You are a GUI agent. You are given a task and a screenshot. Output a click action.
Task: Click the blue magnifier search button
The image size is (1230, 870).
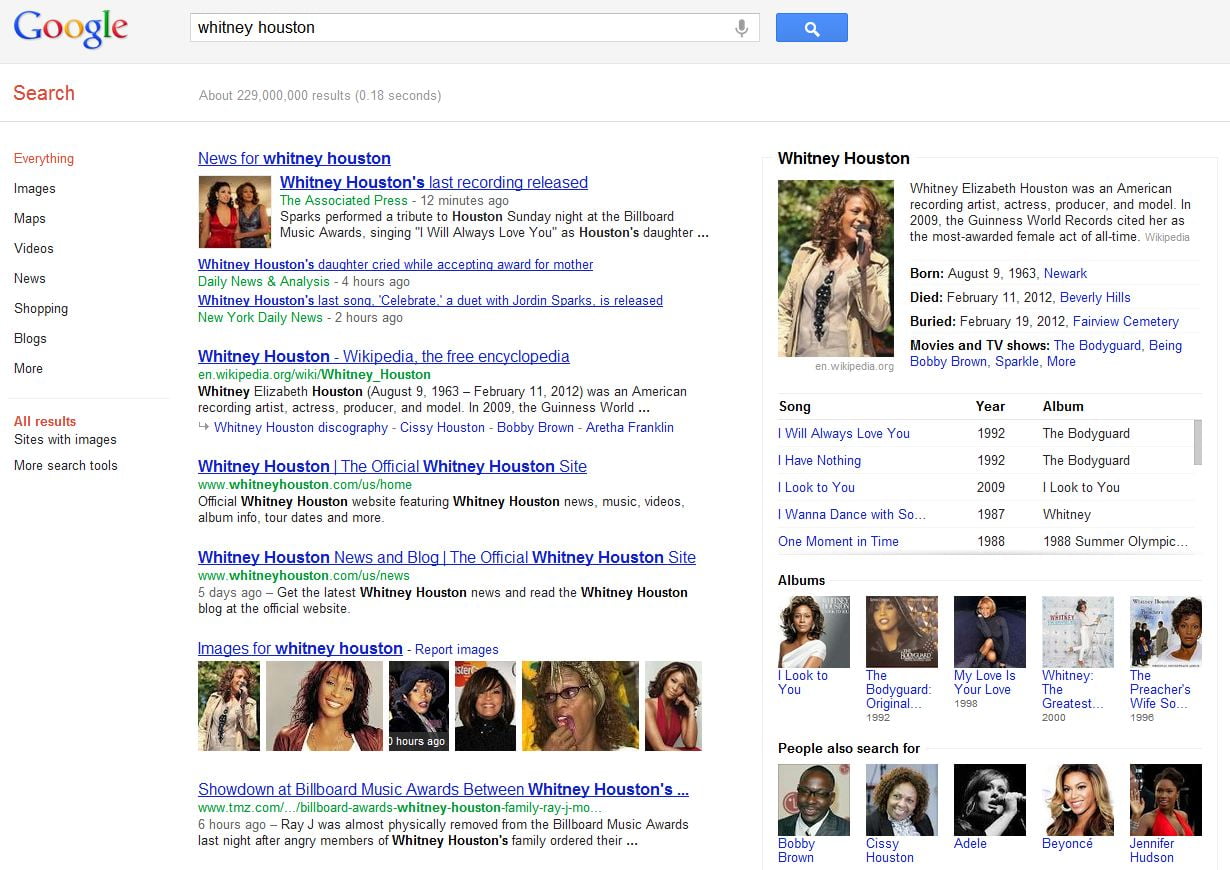(811, 28)
